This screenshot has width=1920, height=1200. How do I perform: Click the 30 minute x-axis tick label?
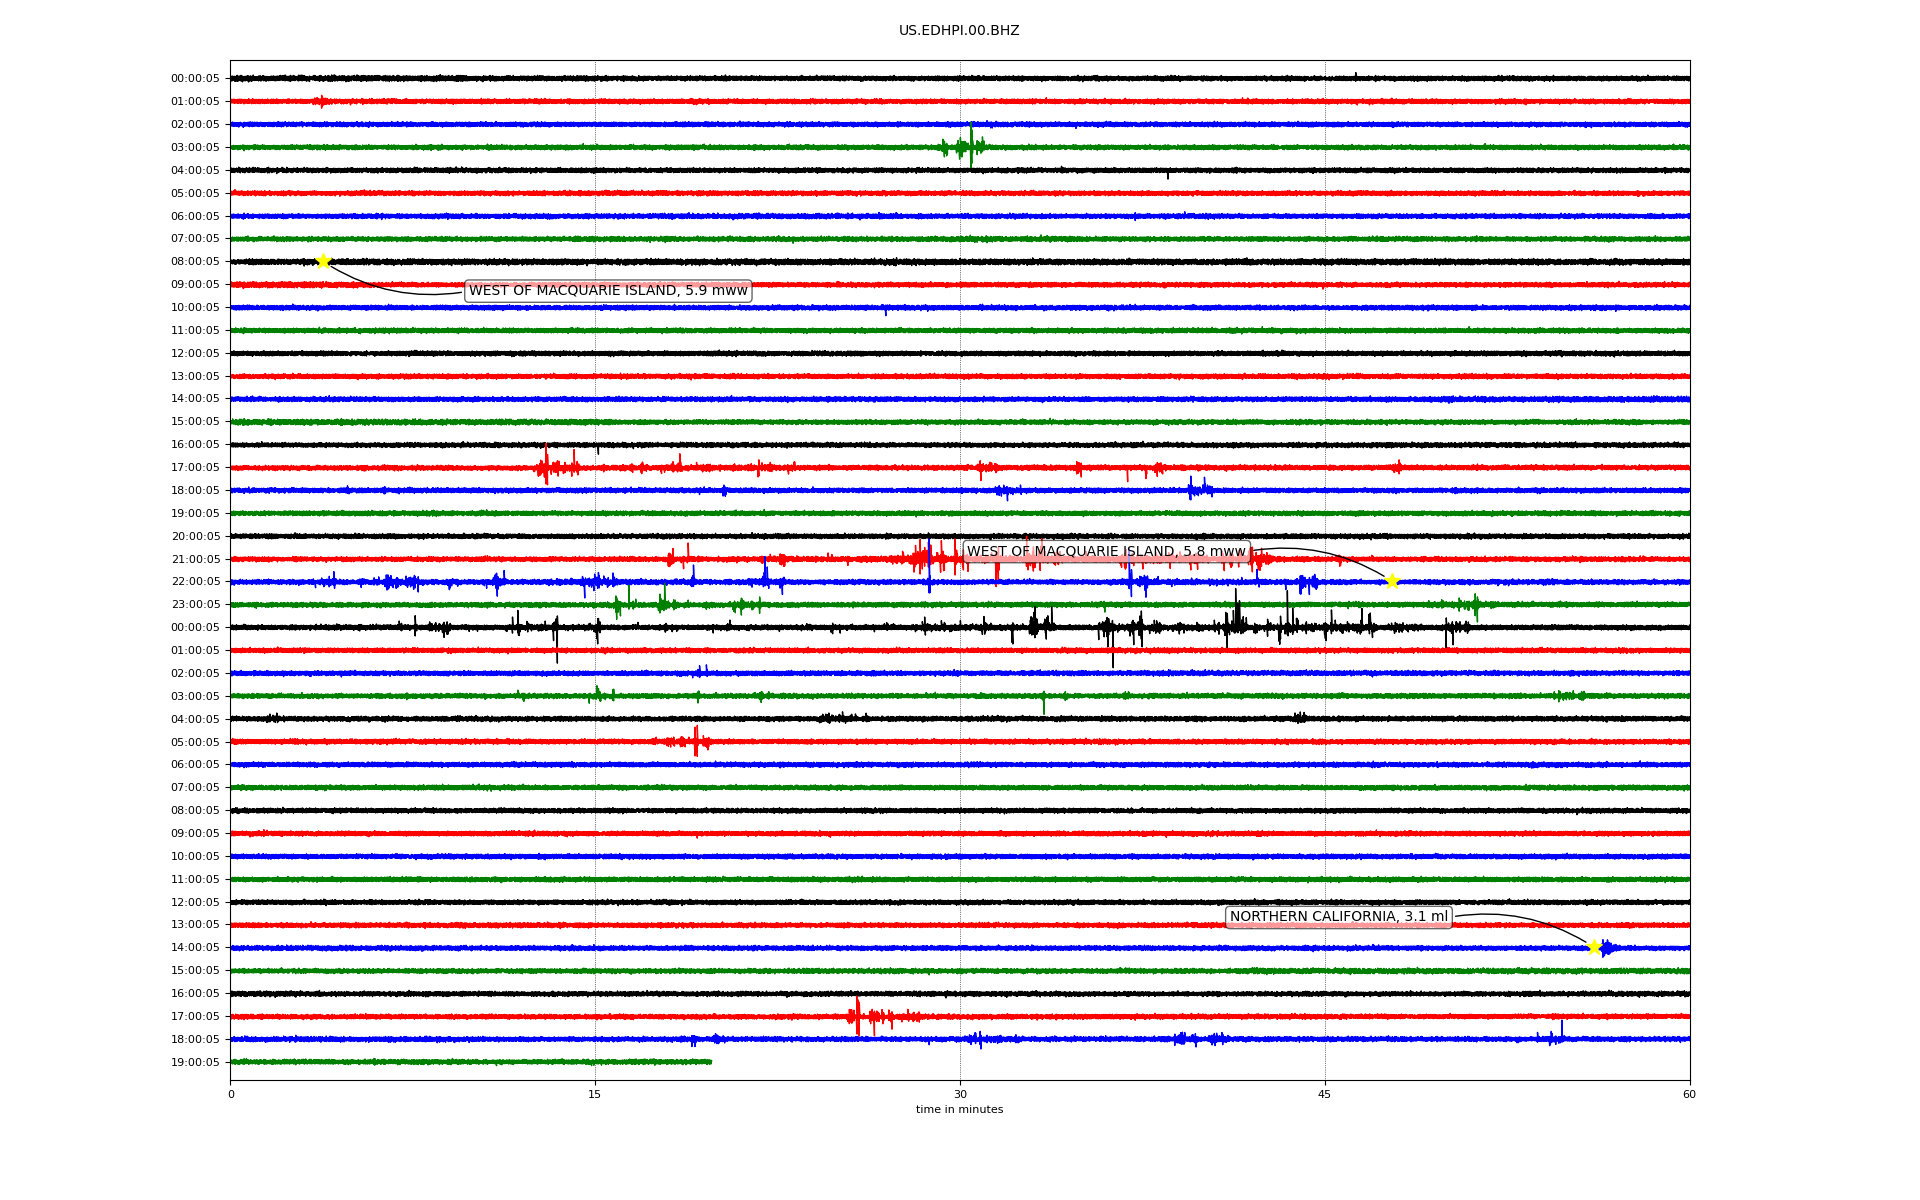coord(960,1094)
